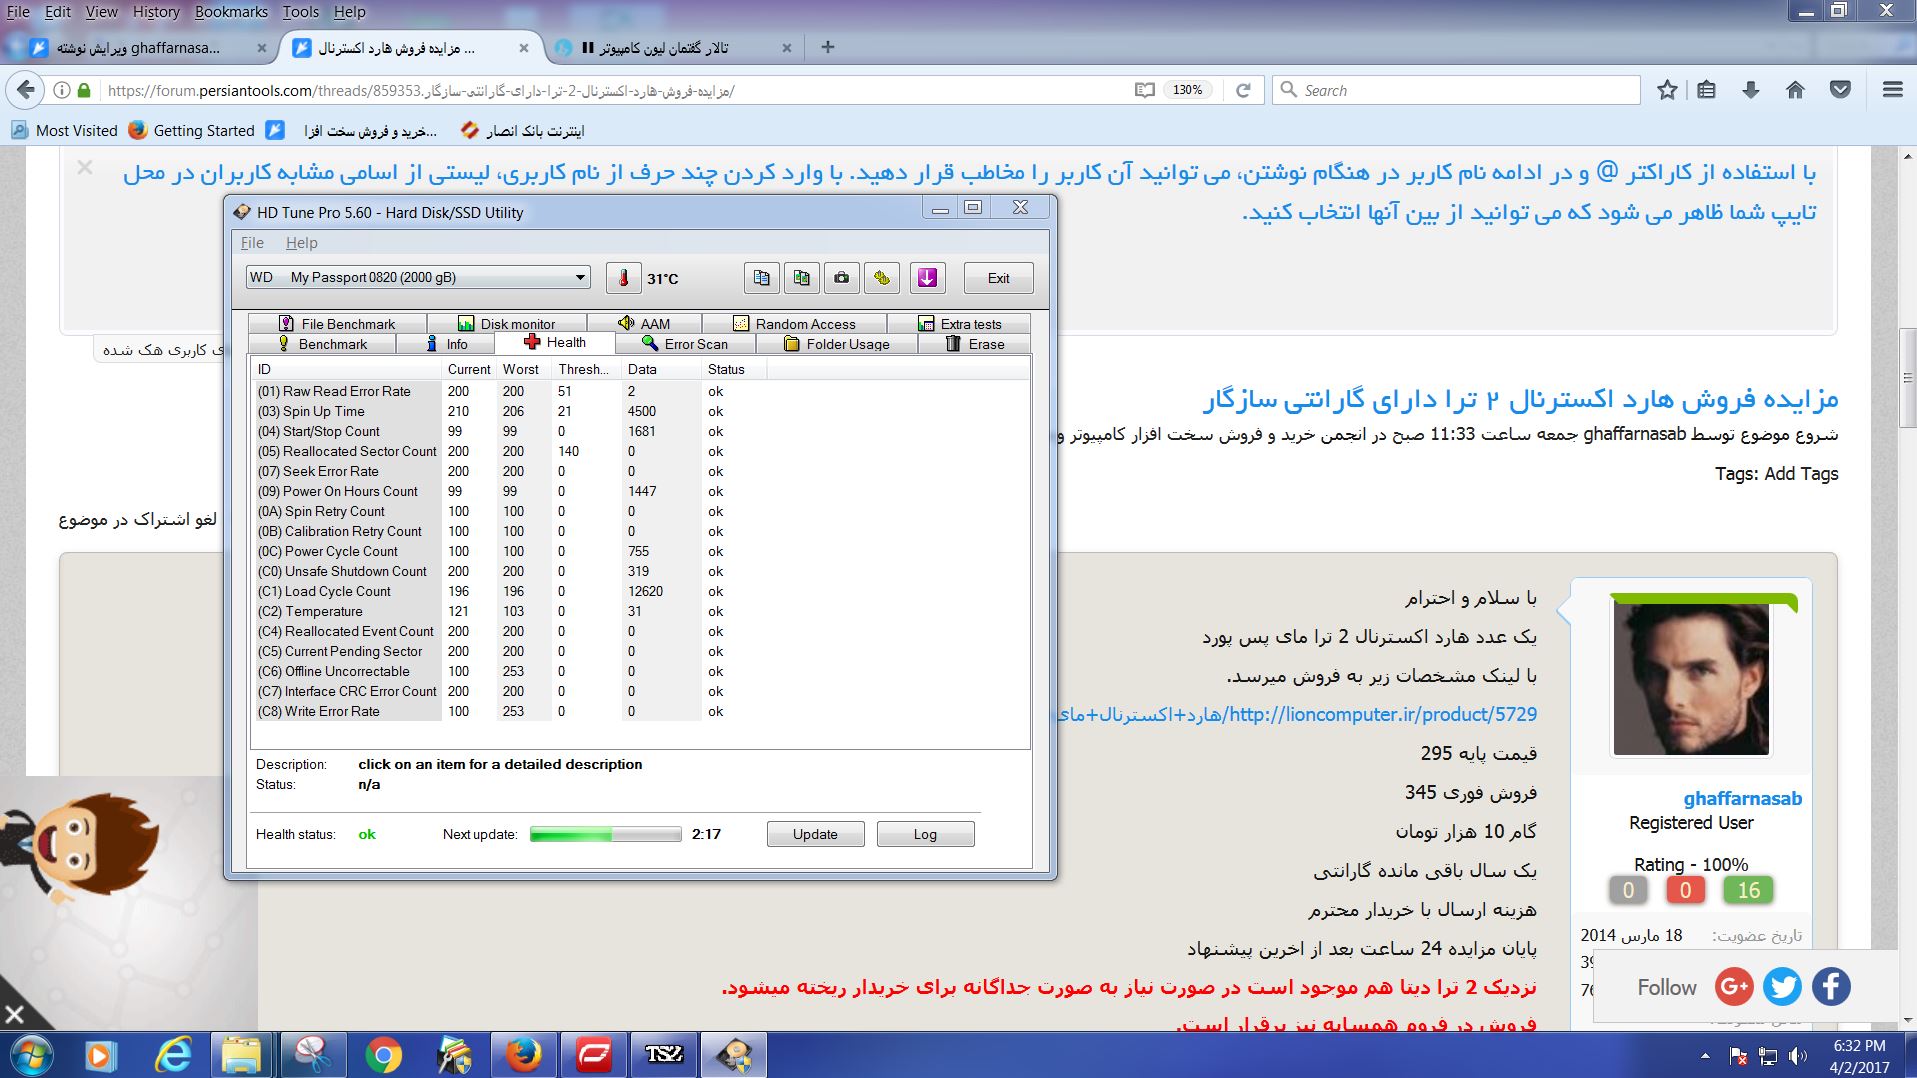The height and width of the screenshot is (1078, 1917).
Task: Click the volume speaker tray icon
Action: (1797, 1056)
